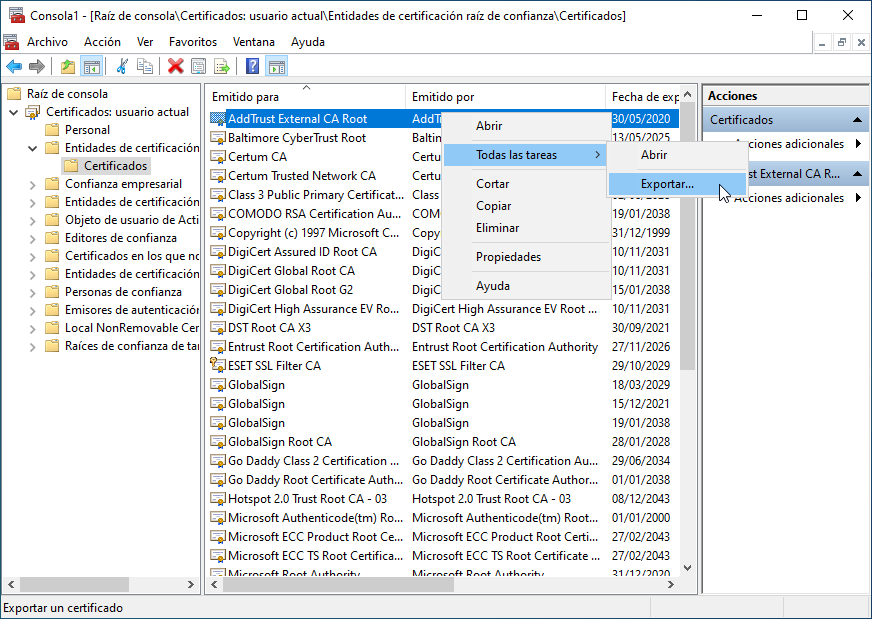Click the certificate list scroll-up arrow

[687, 94]
